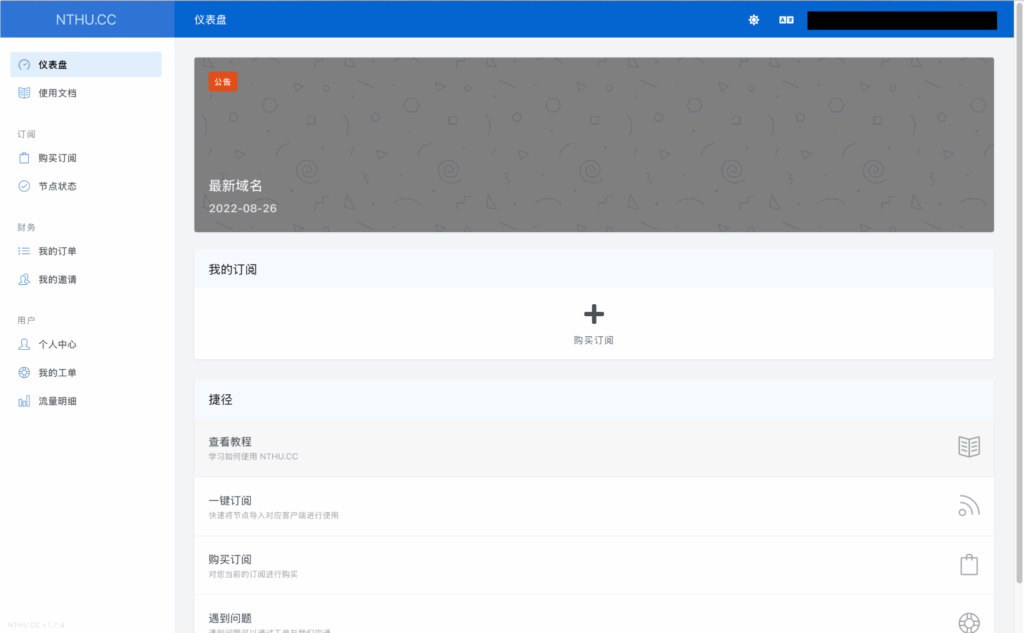The image size is (1024, 633).
Task: Click the 我的订阅 section heading
Action: click(x=232, y=270)
